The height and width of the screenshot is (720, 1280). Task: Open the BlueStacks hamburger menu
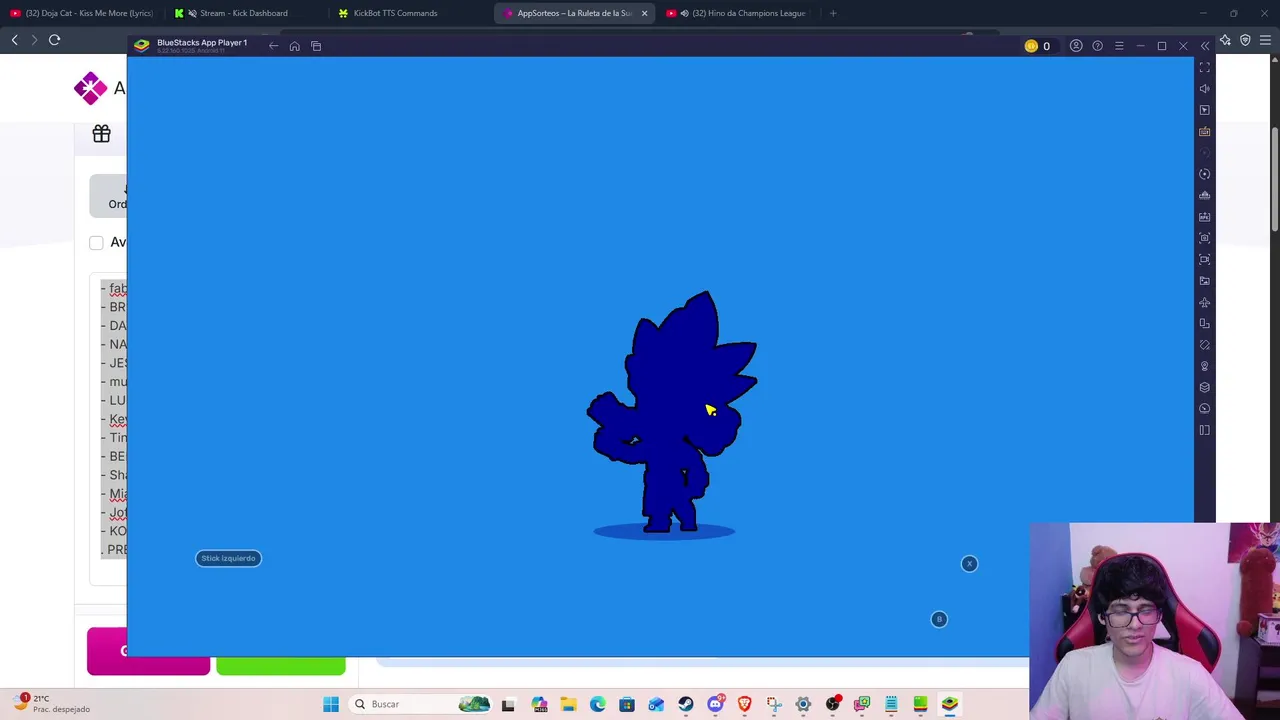(x=1119, y=46)
